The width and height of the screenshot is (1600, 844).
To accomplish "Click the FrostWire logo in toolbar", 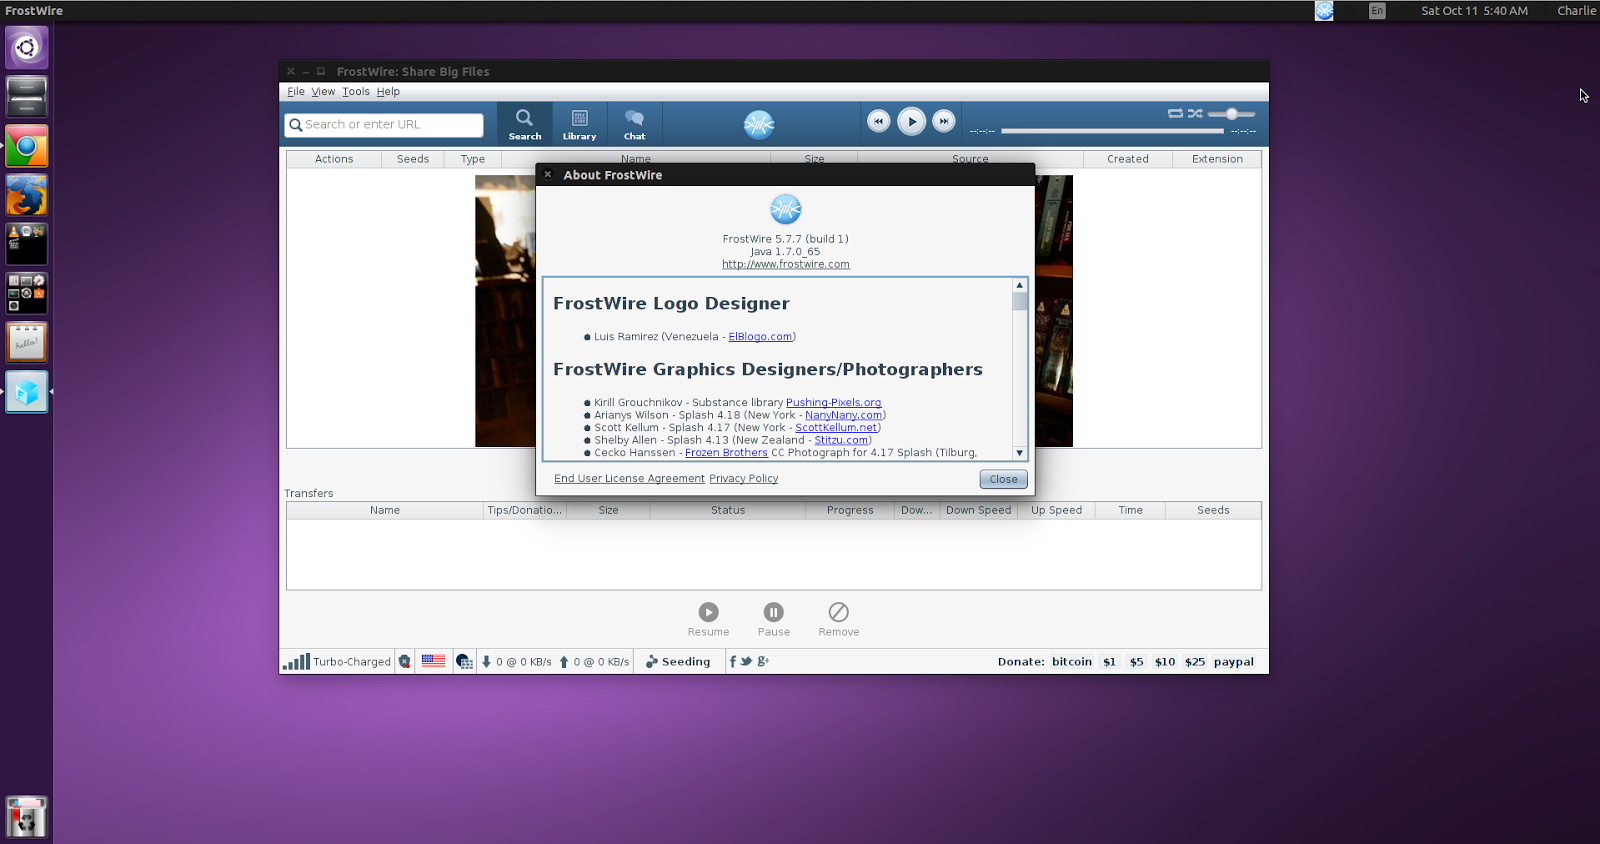I will click(x=759, y=124).
